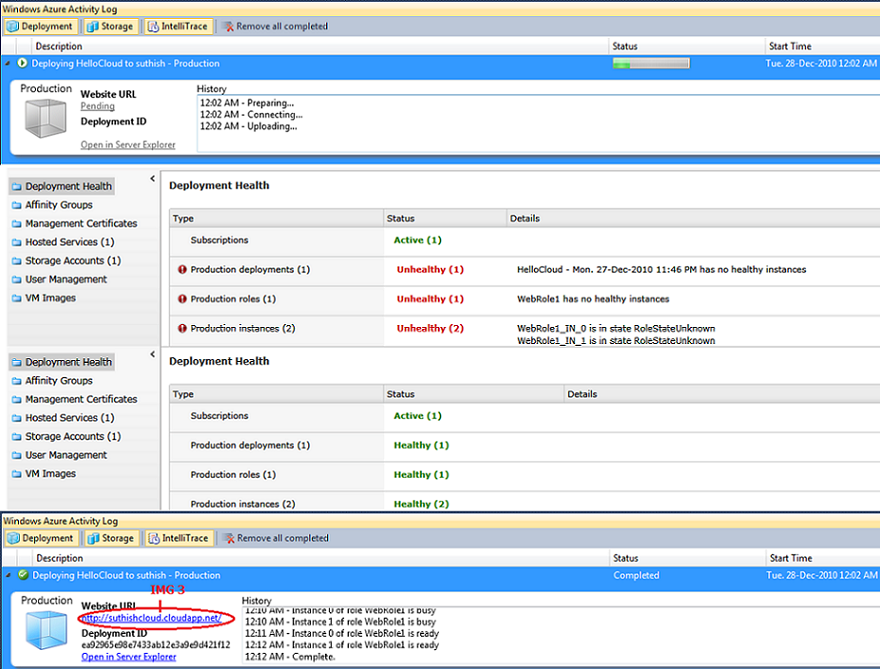Click the Subscriptions row in the Unhealthy panel
Screen dimensions: 880x669
point(525,240)
